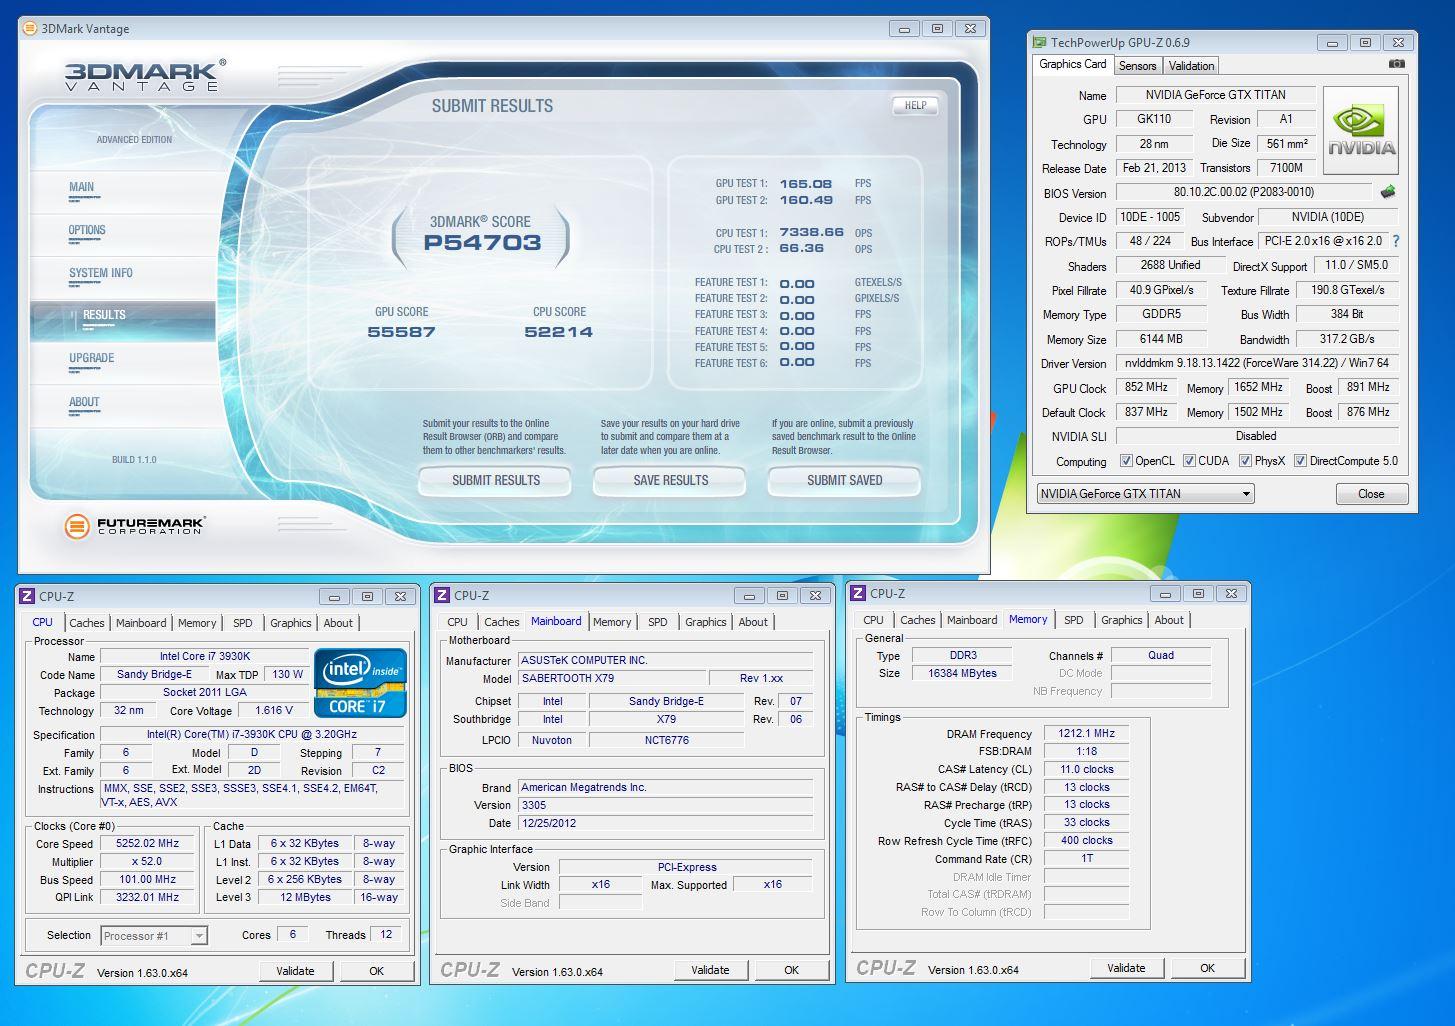This screenshot has height=1026, width=1455.
Task: Click memory Size 16384 MBytes value
Action: 963,673
